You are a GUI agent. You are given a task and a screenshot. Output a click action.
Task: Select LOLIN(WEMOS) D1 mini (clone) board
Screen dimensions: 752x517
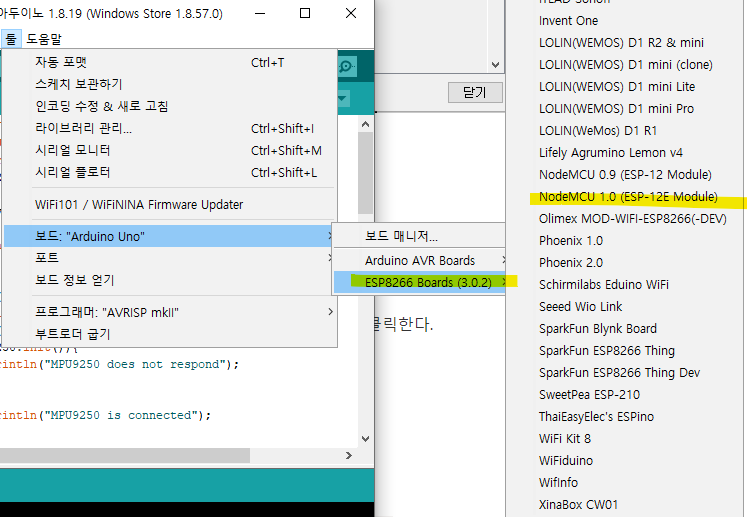tap(625, 65)
